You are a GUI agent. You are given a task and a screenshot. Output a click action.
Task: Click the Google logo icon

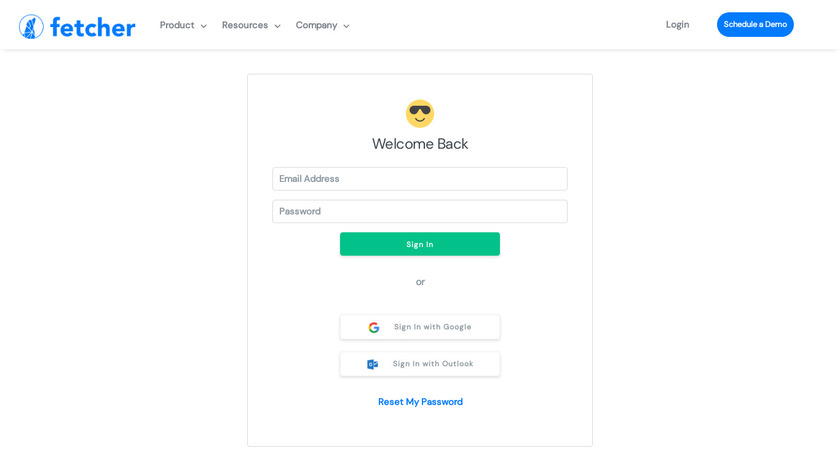[x=374, y=327]
